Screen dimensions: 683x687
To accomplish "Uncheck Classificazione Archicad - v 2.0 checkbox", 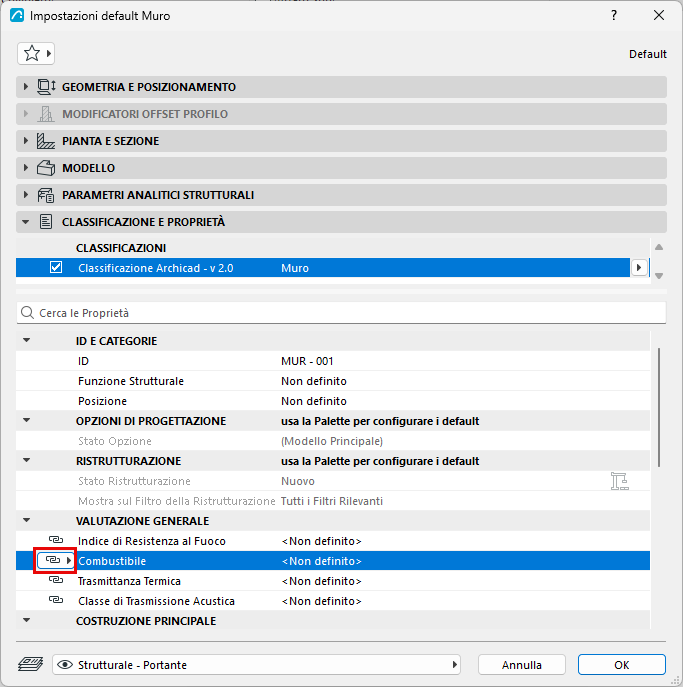I will pyautogui.click(x=56, y=267).
